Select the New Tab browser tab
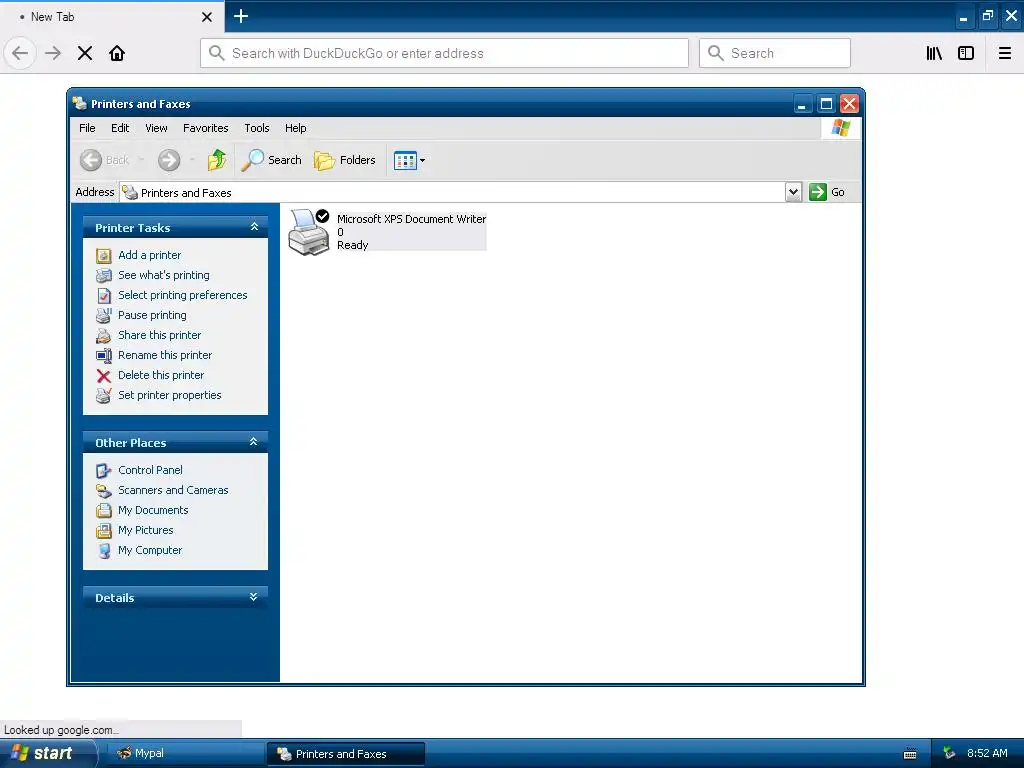Viewport: 1024px width, 768px height. click(112, 16)
